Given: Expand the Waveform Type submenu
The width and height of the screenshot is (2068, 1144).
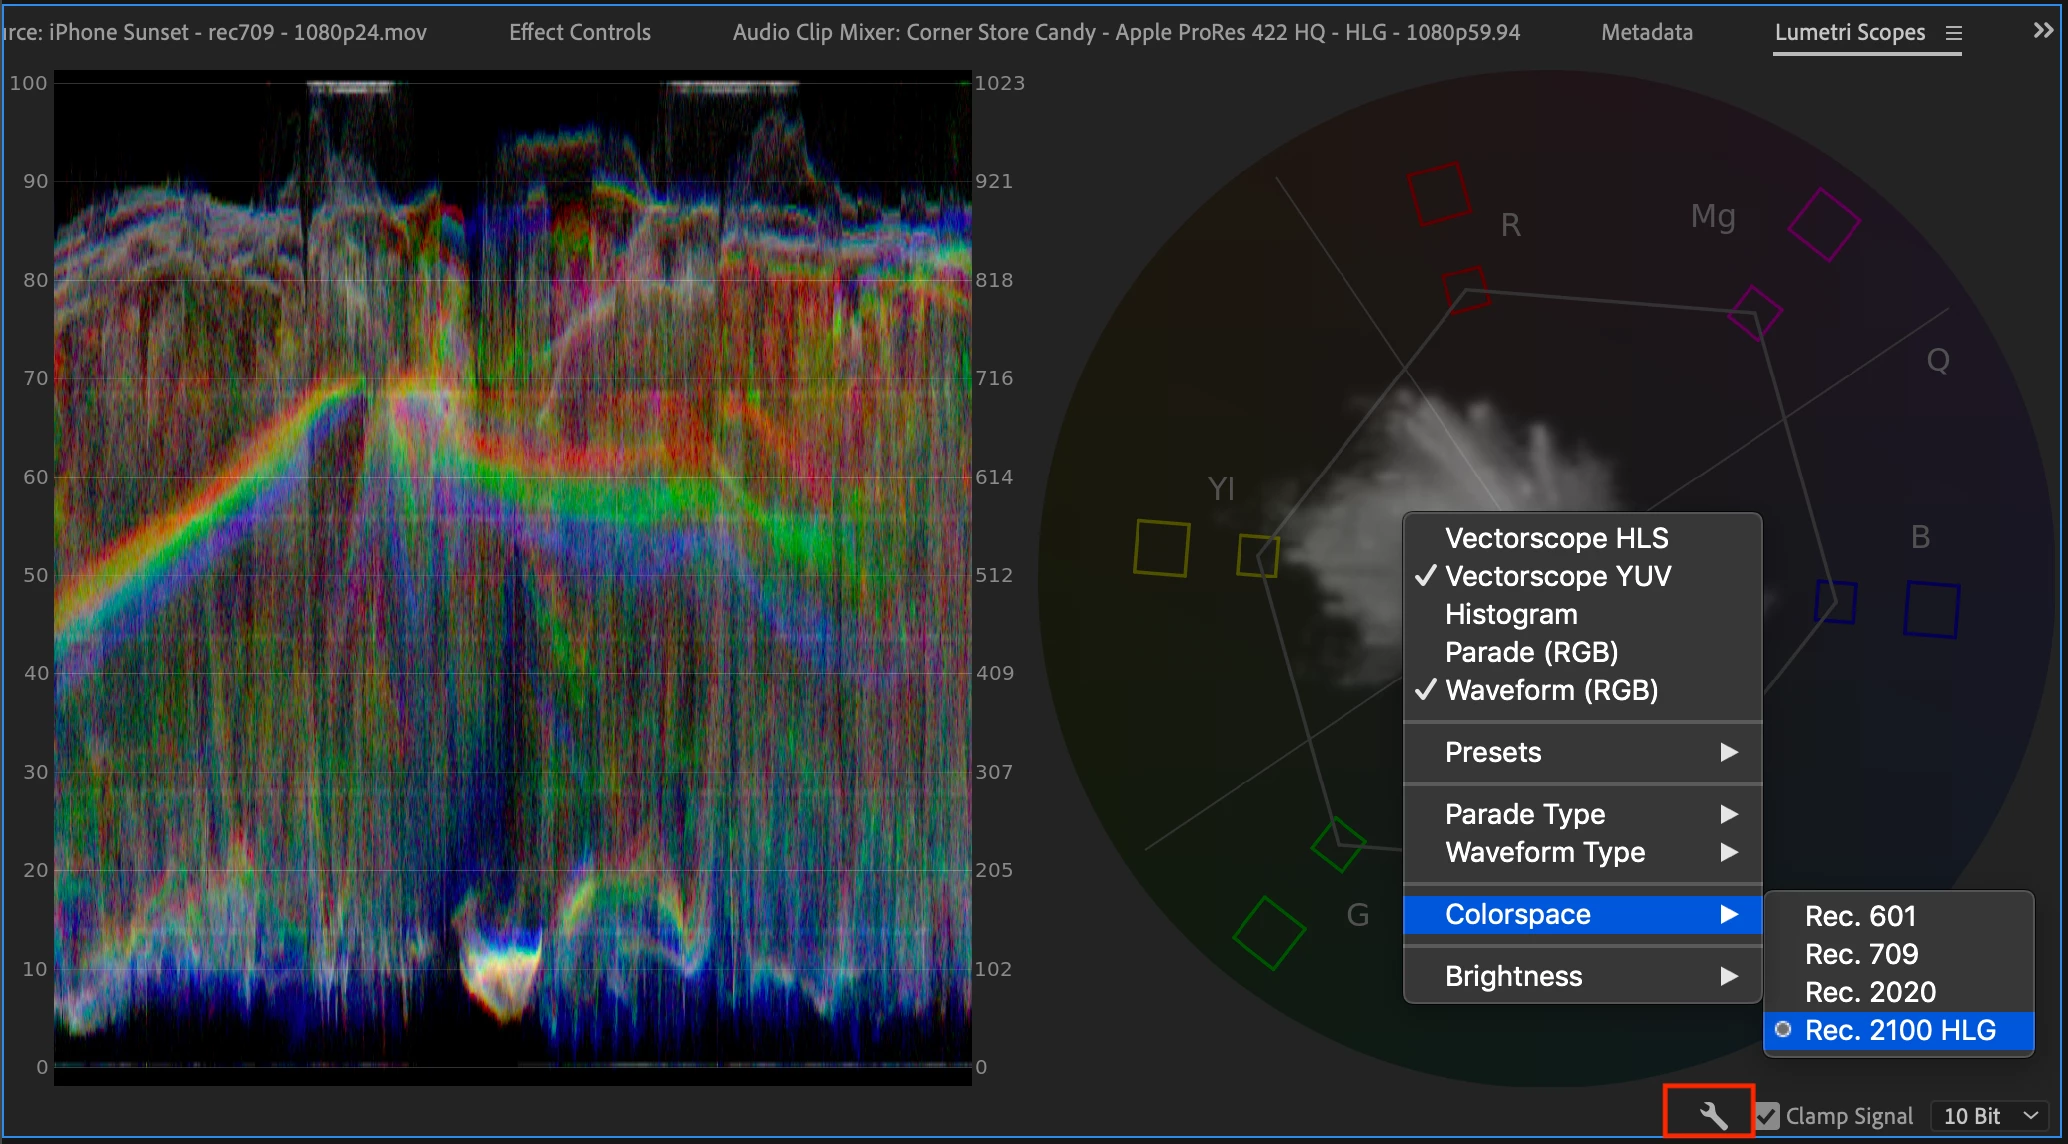Looking at the screenshot, I should click(1582, 852).
